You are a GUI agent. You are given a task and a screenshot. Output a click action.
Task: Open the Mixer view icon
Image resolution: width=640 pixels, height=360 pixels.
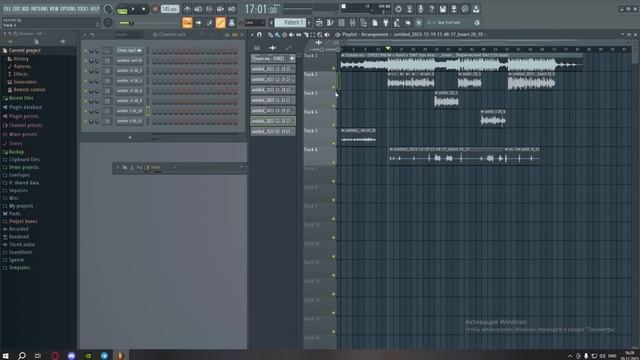pyautogui.click(x=353, y=23)
